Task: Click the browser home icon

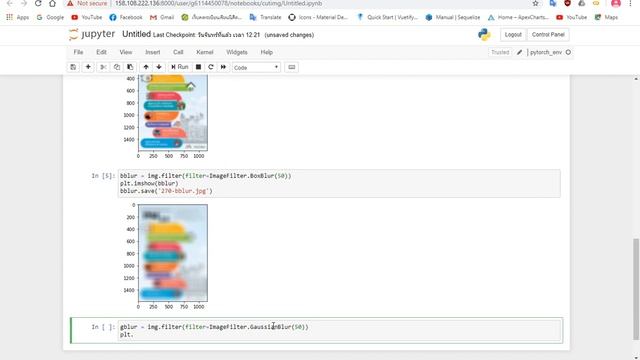Action: 52,3
